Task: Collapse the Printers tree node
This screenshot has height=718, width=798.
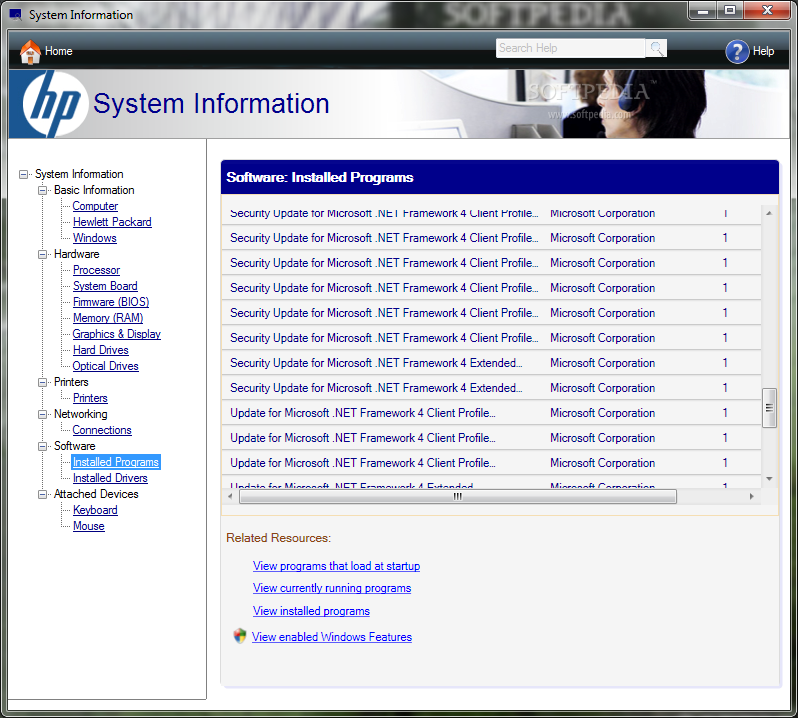Action: (x=43, y=383)
